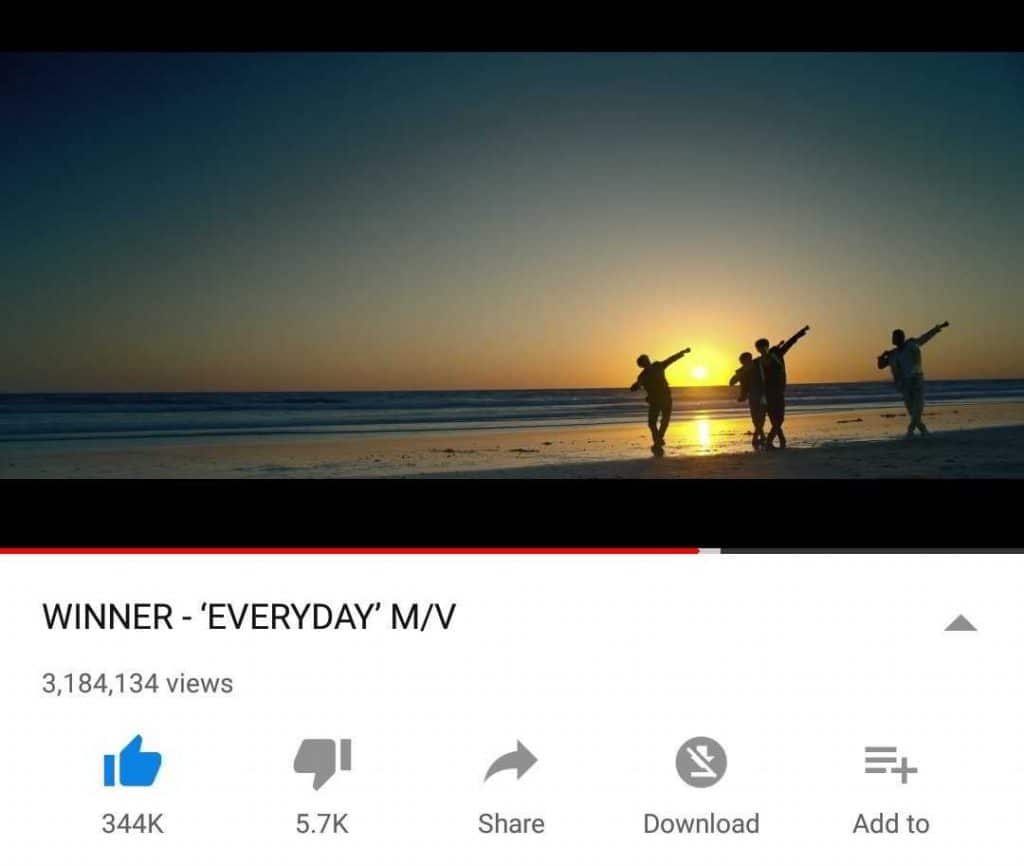Click the rightmost dancer silhouette in the video
The image size is (1024, 866).
[x=911, y=379]
